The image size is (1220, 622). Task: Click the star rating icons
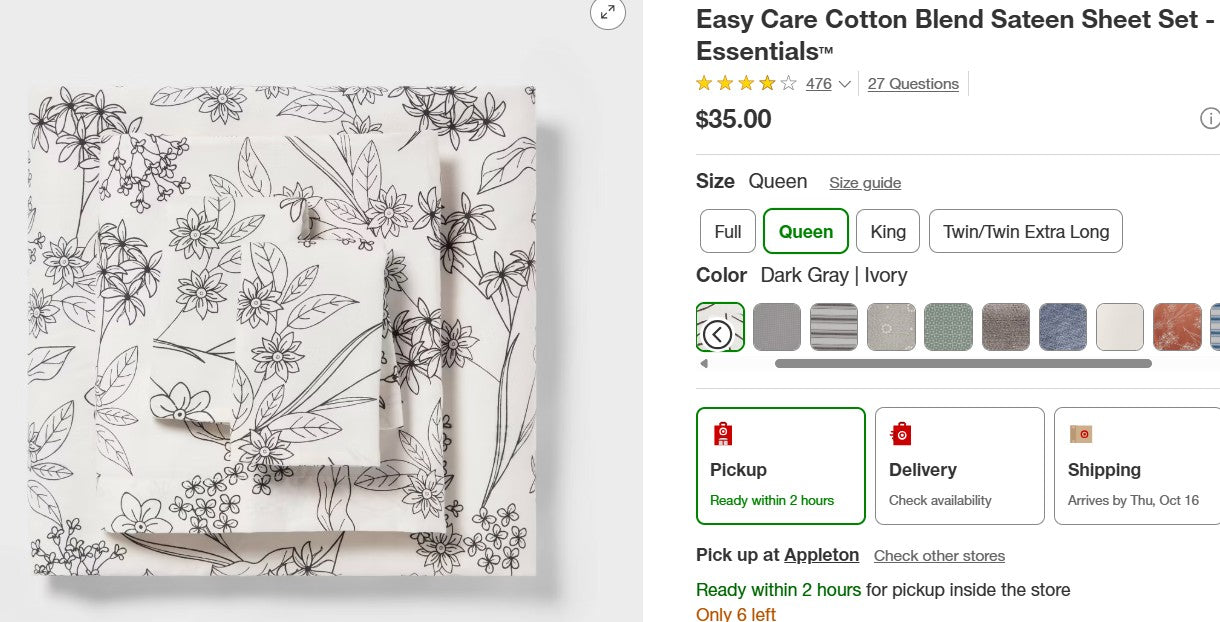(x=745, y=84)
